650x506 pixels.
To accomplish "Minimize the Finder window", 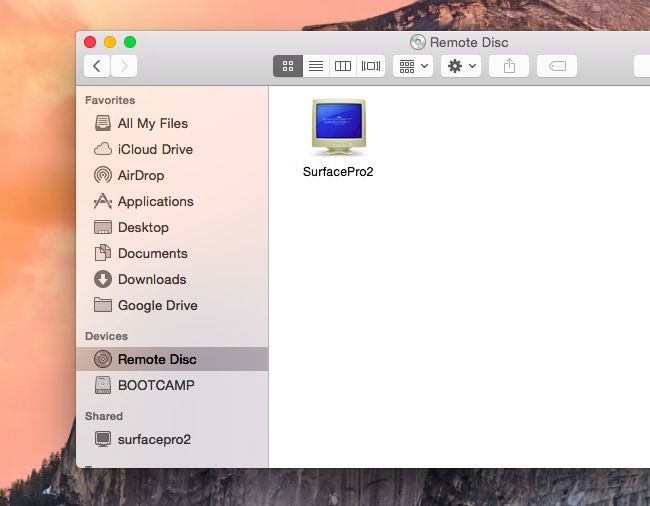I will click(x=110, y=42).
